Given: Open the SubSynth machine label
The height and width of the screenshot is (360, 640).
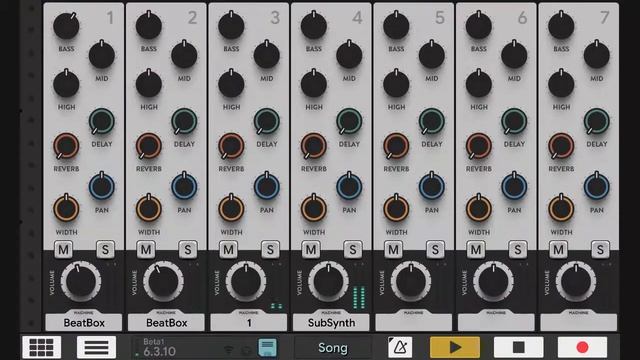Looking at the screenshot, I should (331, 322).
